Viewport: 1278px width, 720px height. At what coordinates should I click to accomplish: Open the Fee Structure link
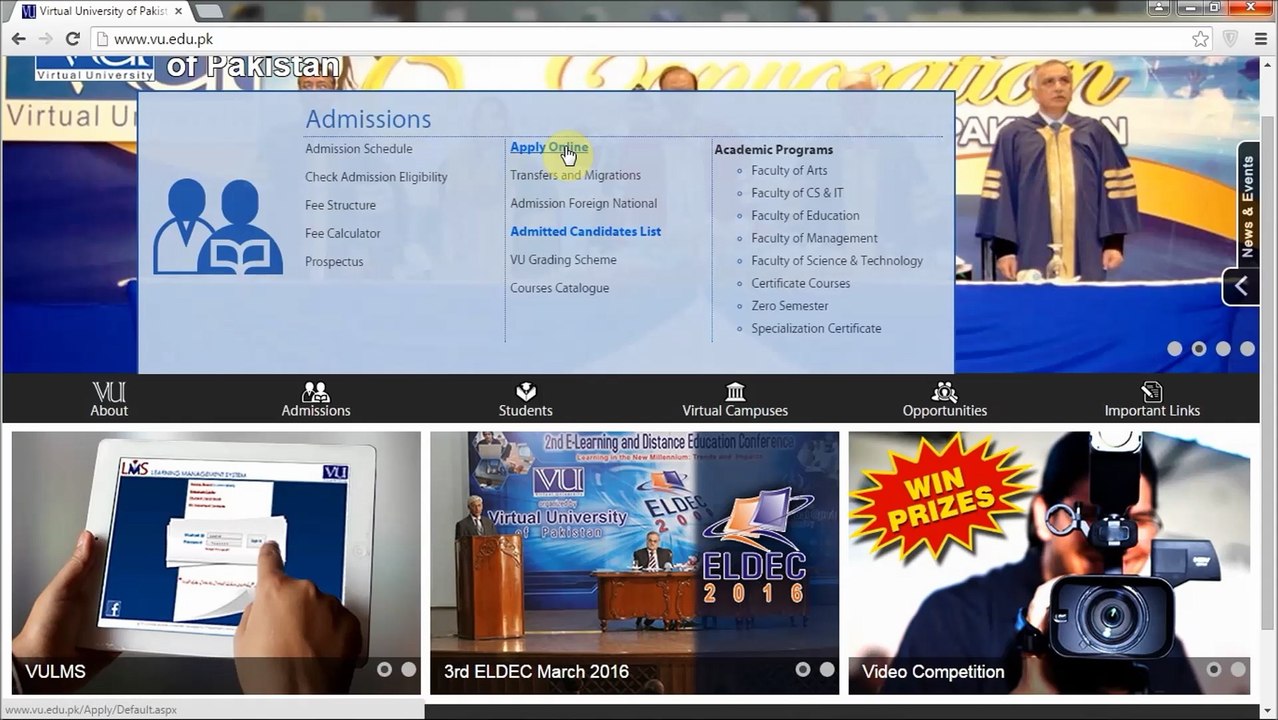click(x=341, y=205)
